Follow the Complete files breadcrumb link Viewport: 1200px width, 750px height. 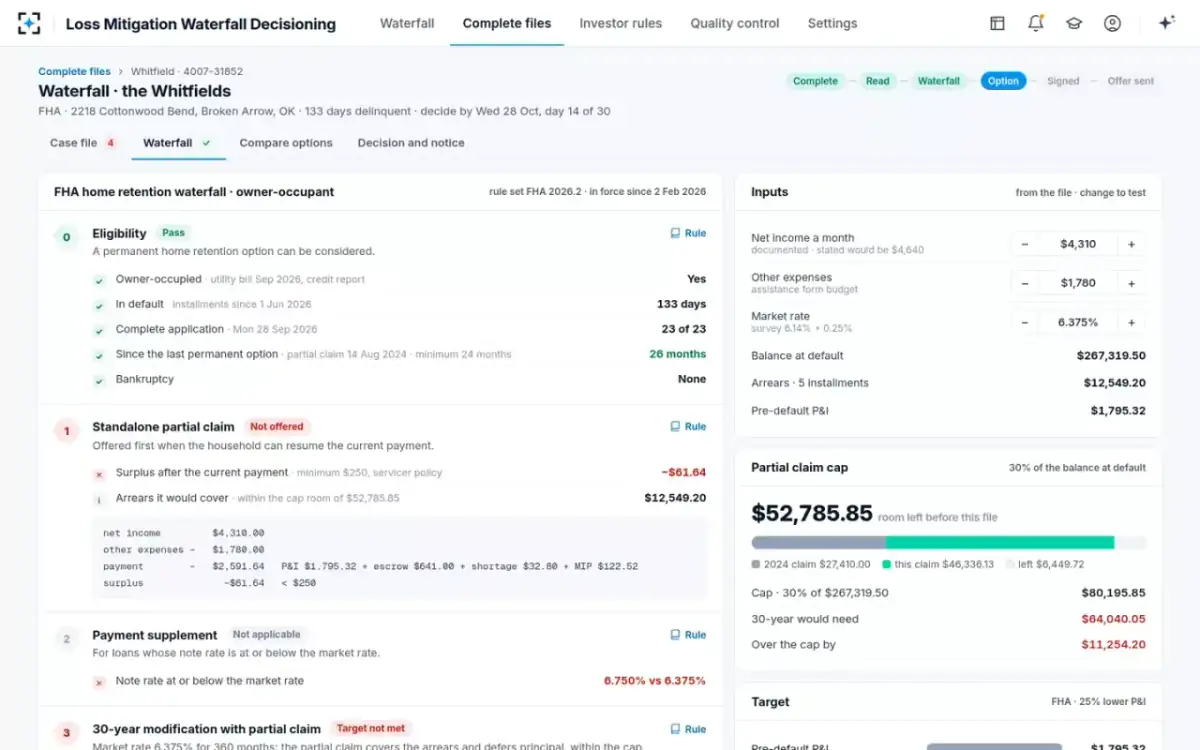(75, 71)
